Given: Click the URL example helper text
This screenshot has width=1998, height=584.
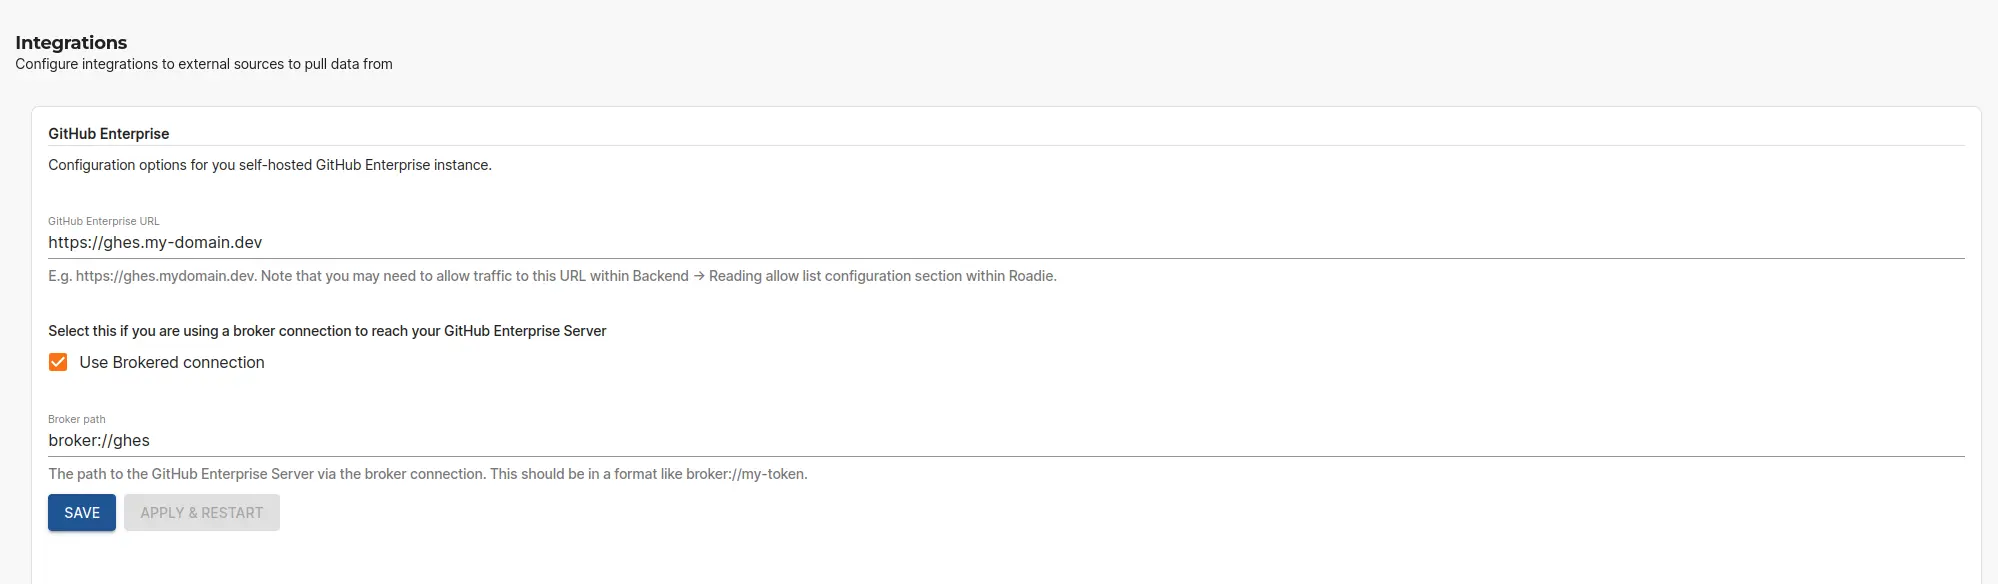Looking at the screenshot, I should (551, 275).
